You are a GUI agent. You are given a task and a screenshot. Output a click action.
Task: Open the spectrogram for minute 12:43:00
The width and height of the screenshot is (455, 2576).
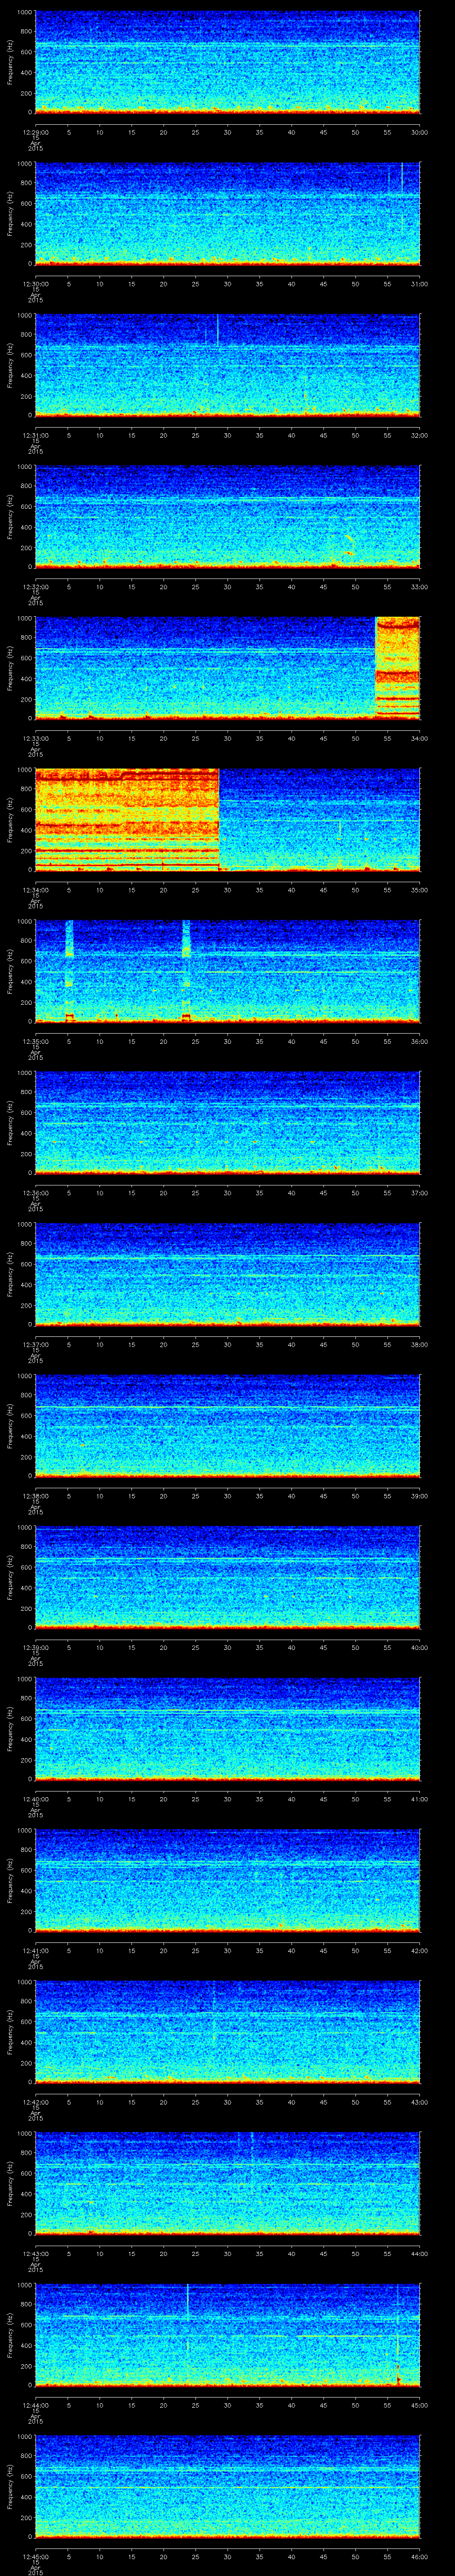(x=227, y=2183)
